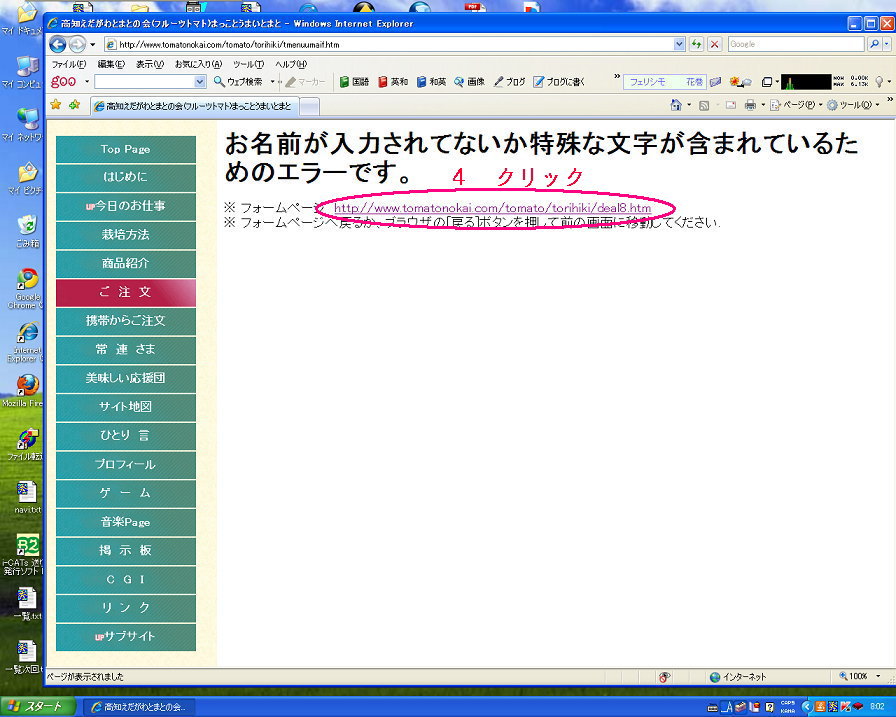Click the browser Back arrow button
This screenshot has width=896, height=717.
click(57, 44)
